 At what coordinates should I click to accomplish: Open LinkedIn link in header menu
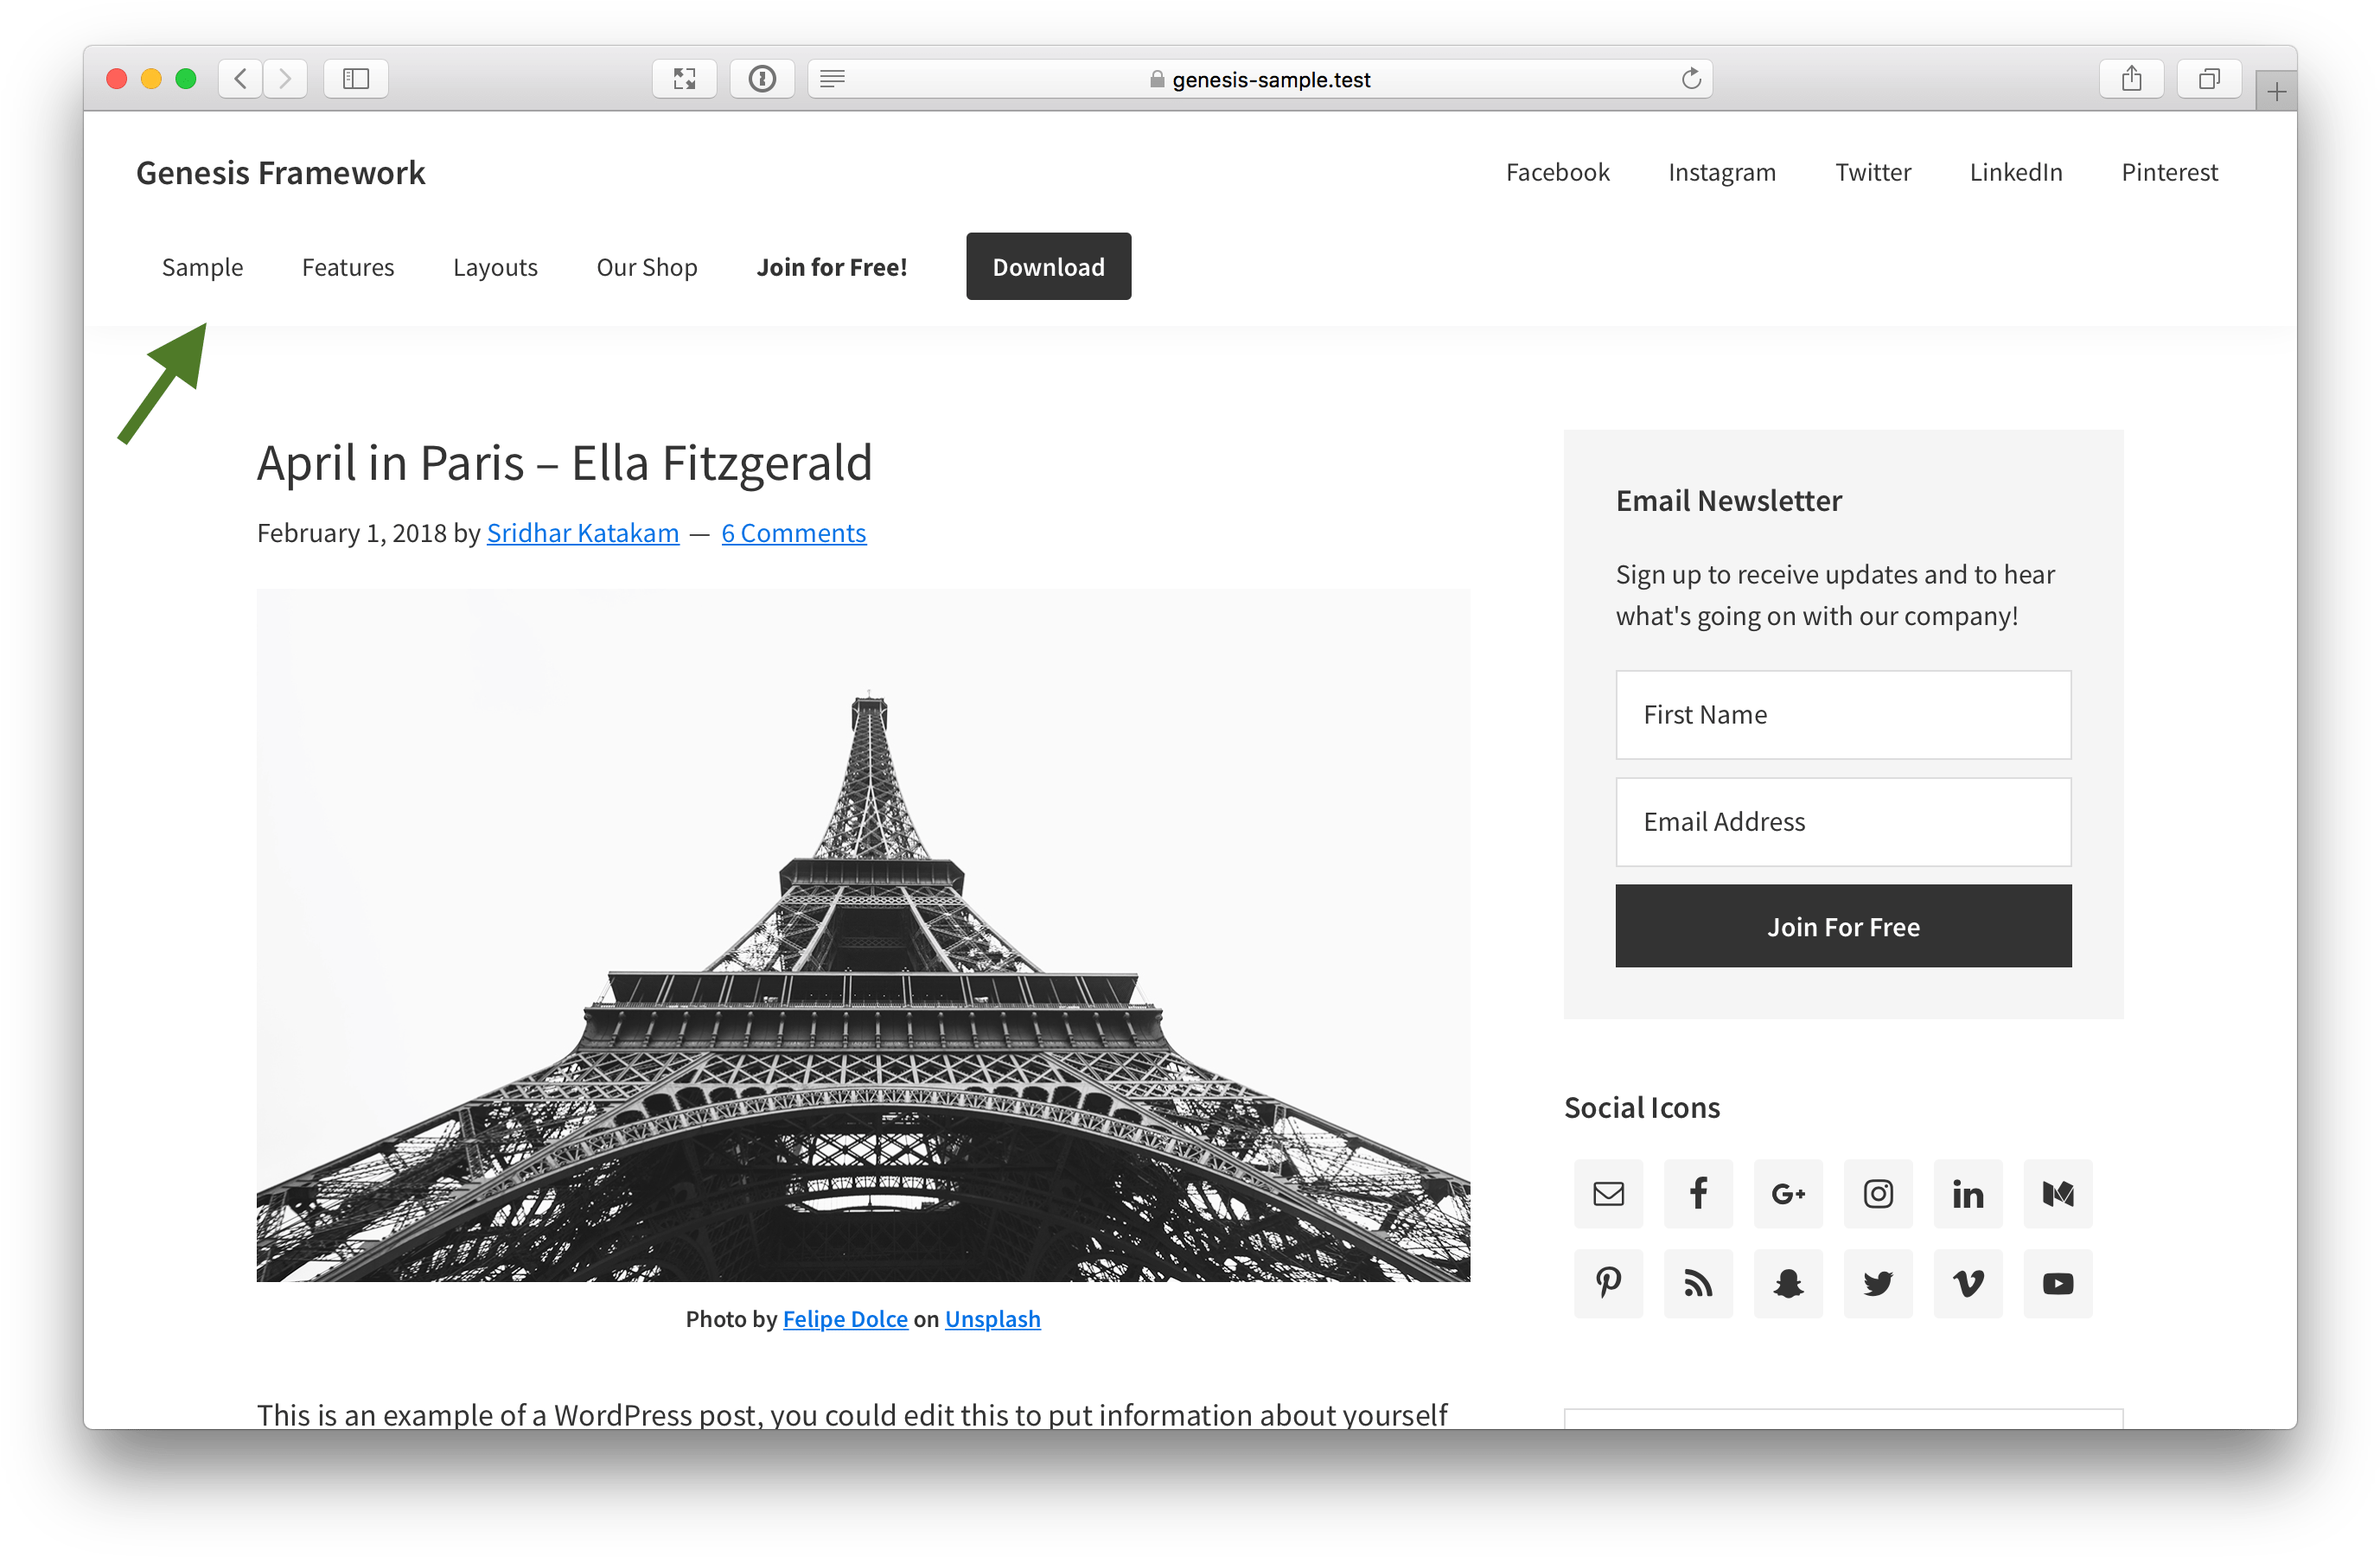(2016, 172)
